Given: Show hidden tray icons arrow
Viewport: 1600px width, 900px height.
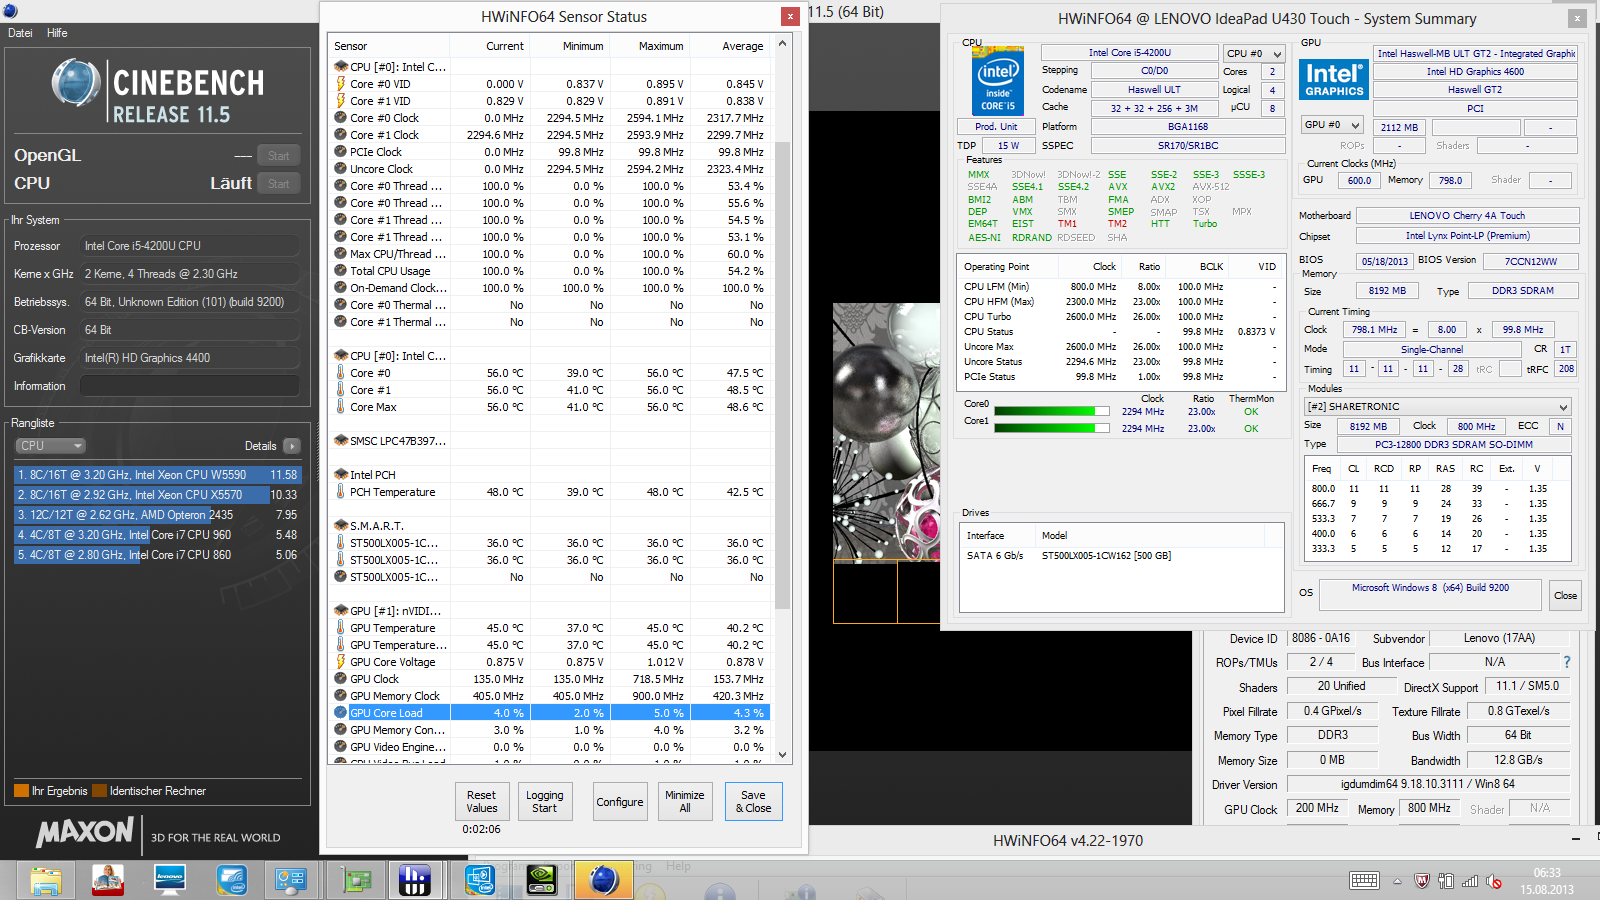Looking at the screenshot, I should (1398, 881).
